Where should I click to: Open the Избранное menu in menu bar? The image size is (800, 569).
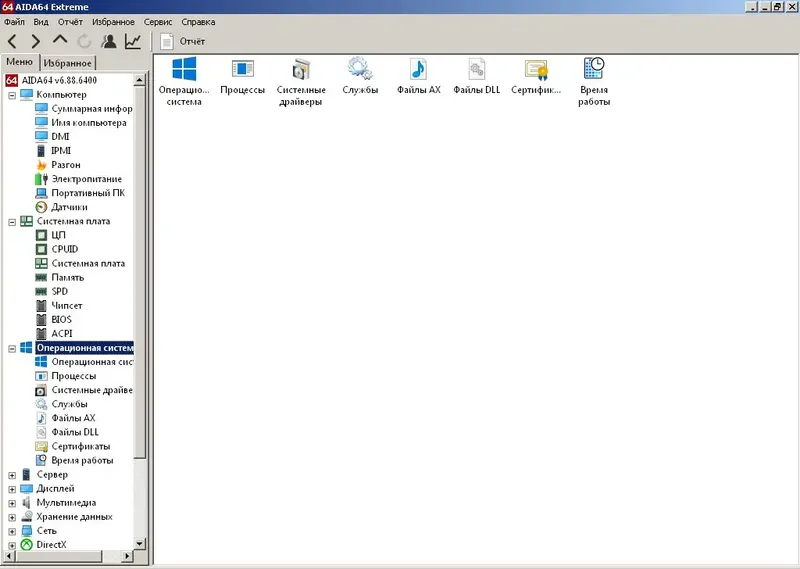pyautogui.click(x=113, y=22)
